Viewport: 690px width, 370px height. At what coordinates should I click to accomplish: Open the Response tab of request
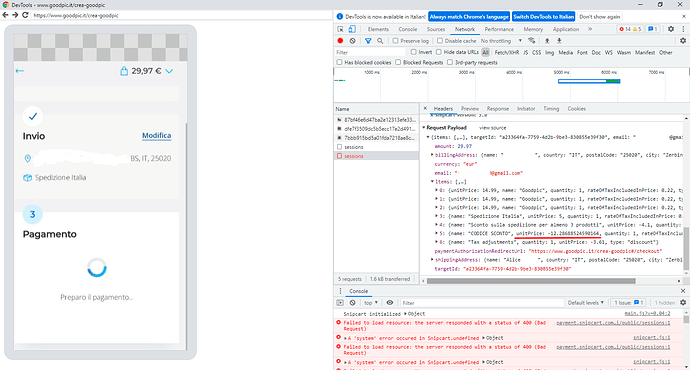pyautogui.click(x=498, y=108)
